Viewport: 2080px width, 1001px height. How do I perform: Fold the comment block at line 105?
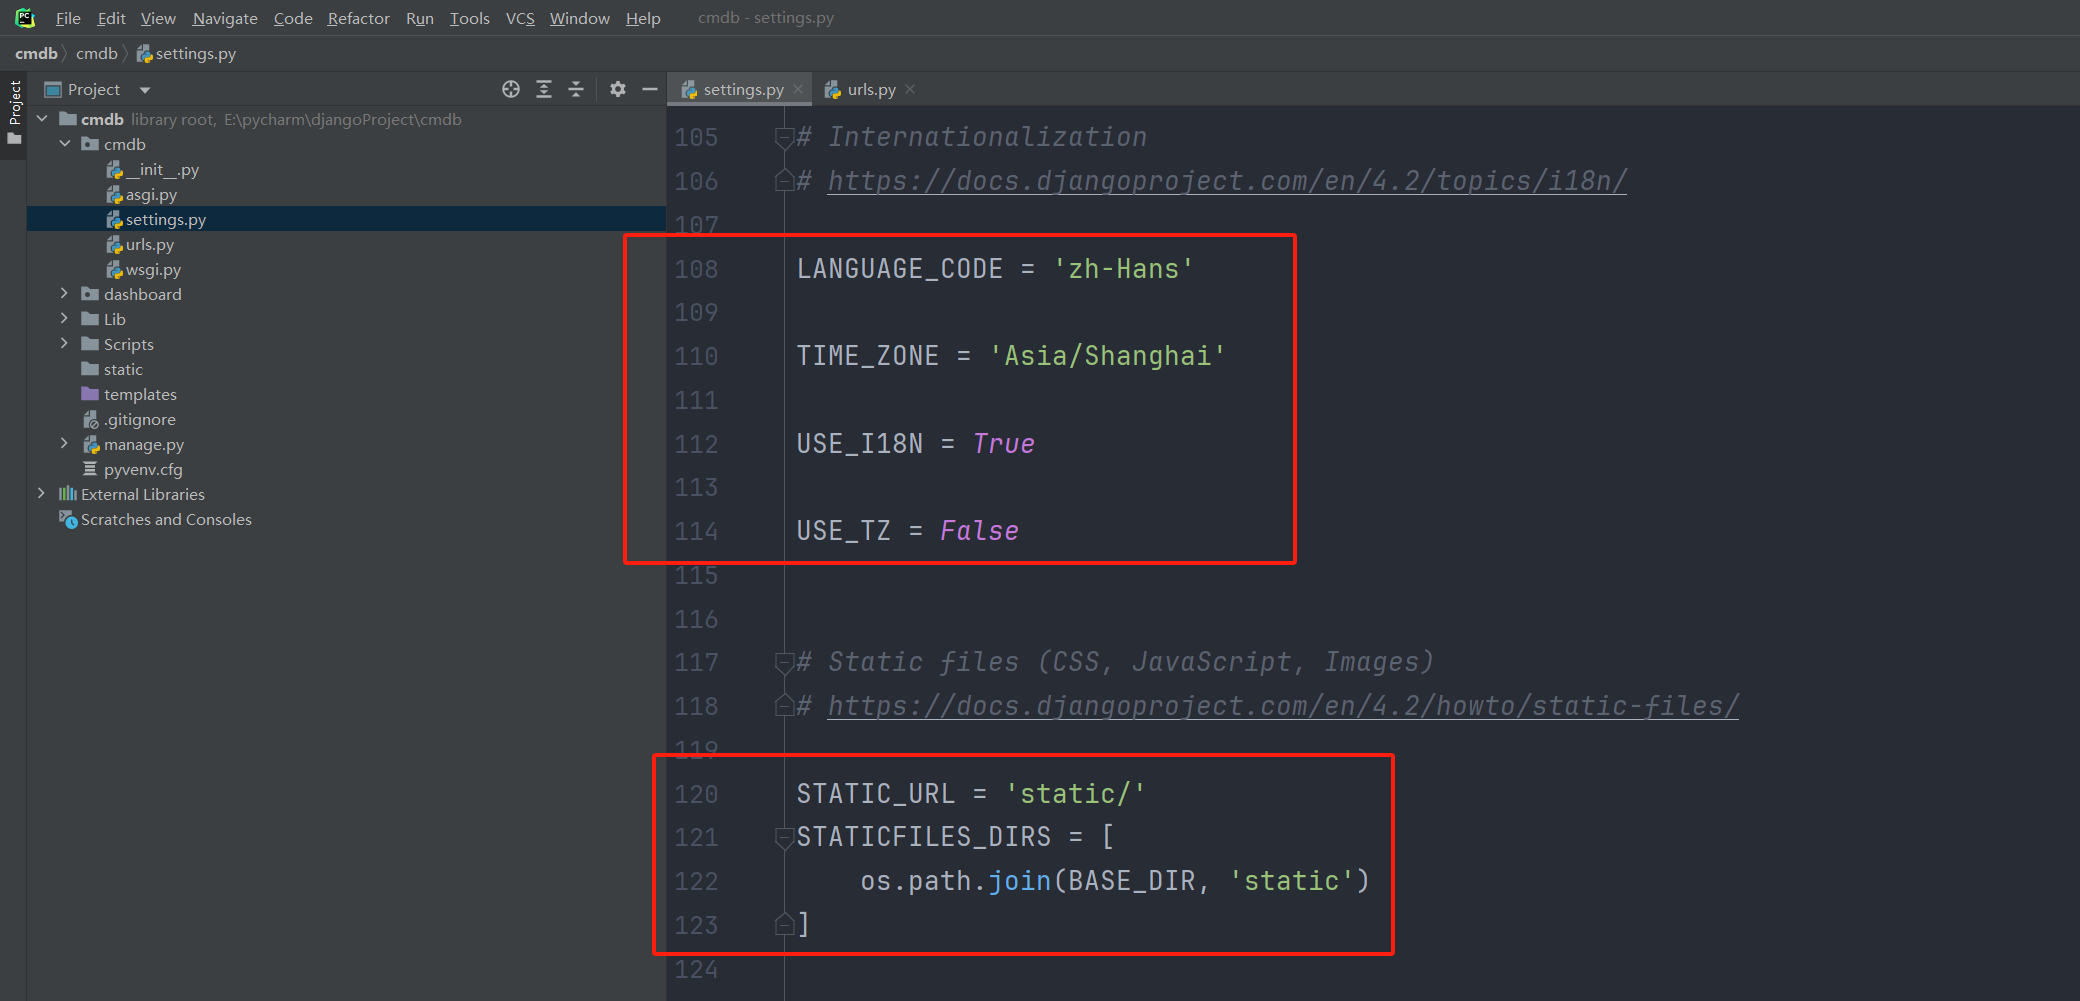pos(785,138)
